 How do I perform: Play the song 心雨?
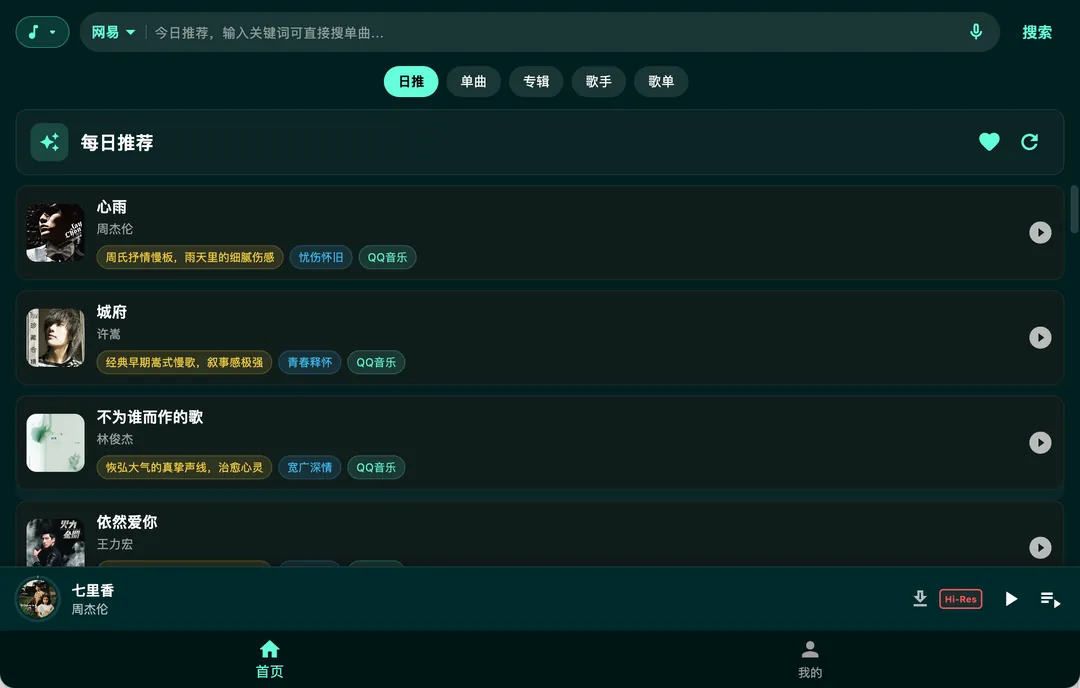(x=1040, y=232)
